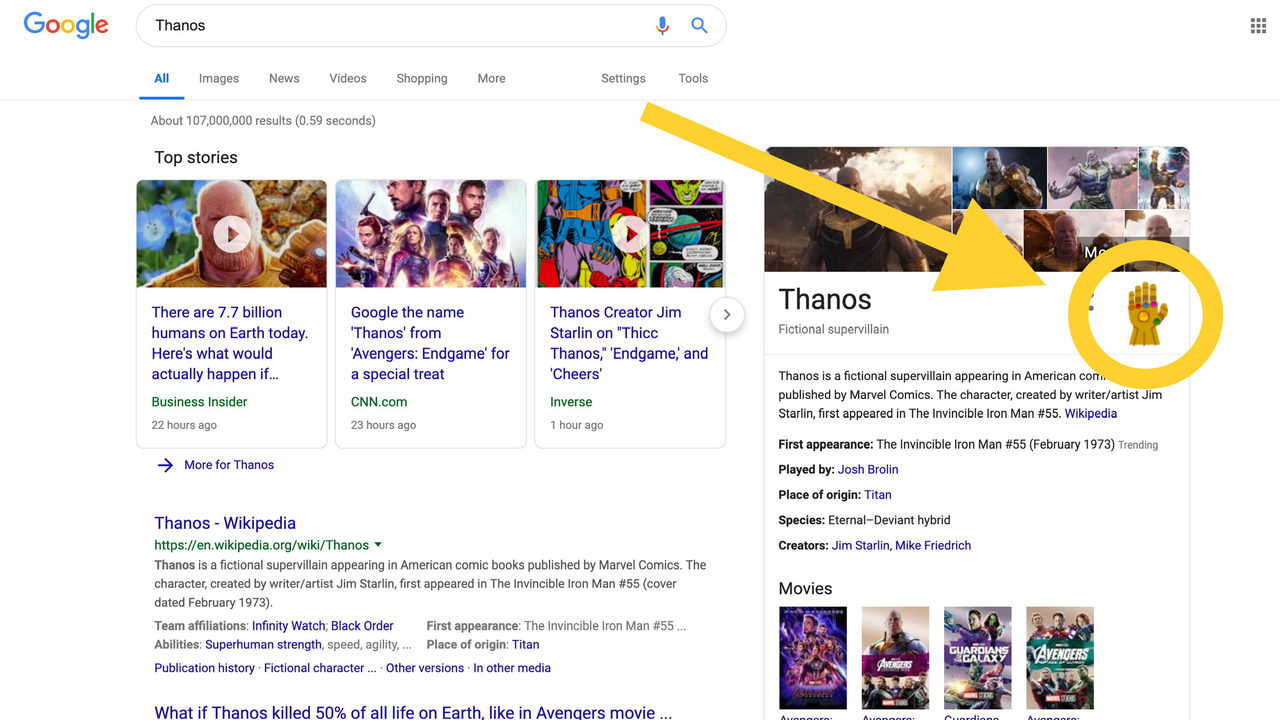Expand the Wikipedia URL dropdown arrow

378,545
